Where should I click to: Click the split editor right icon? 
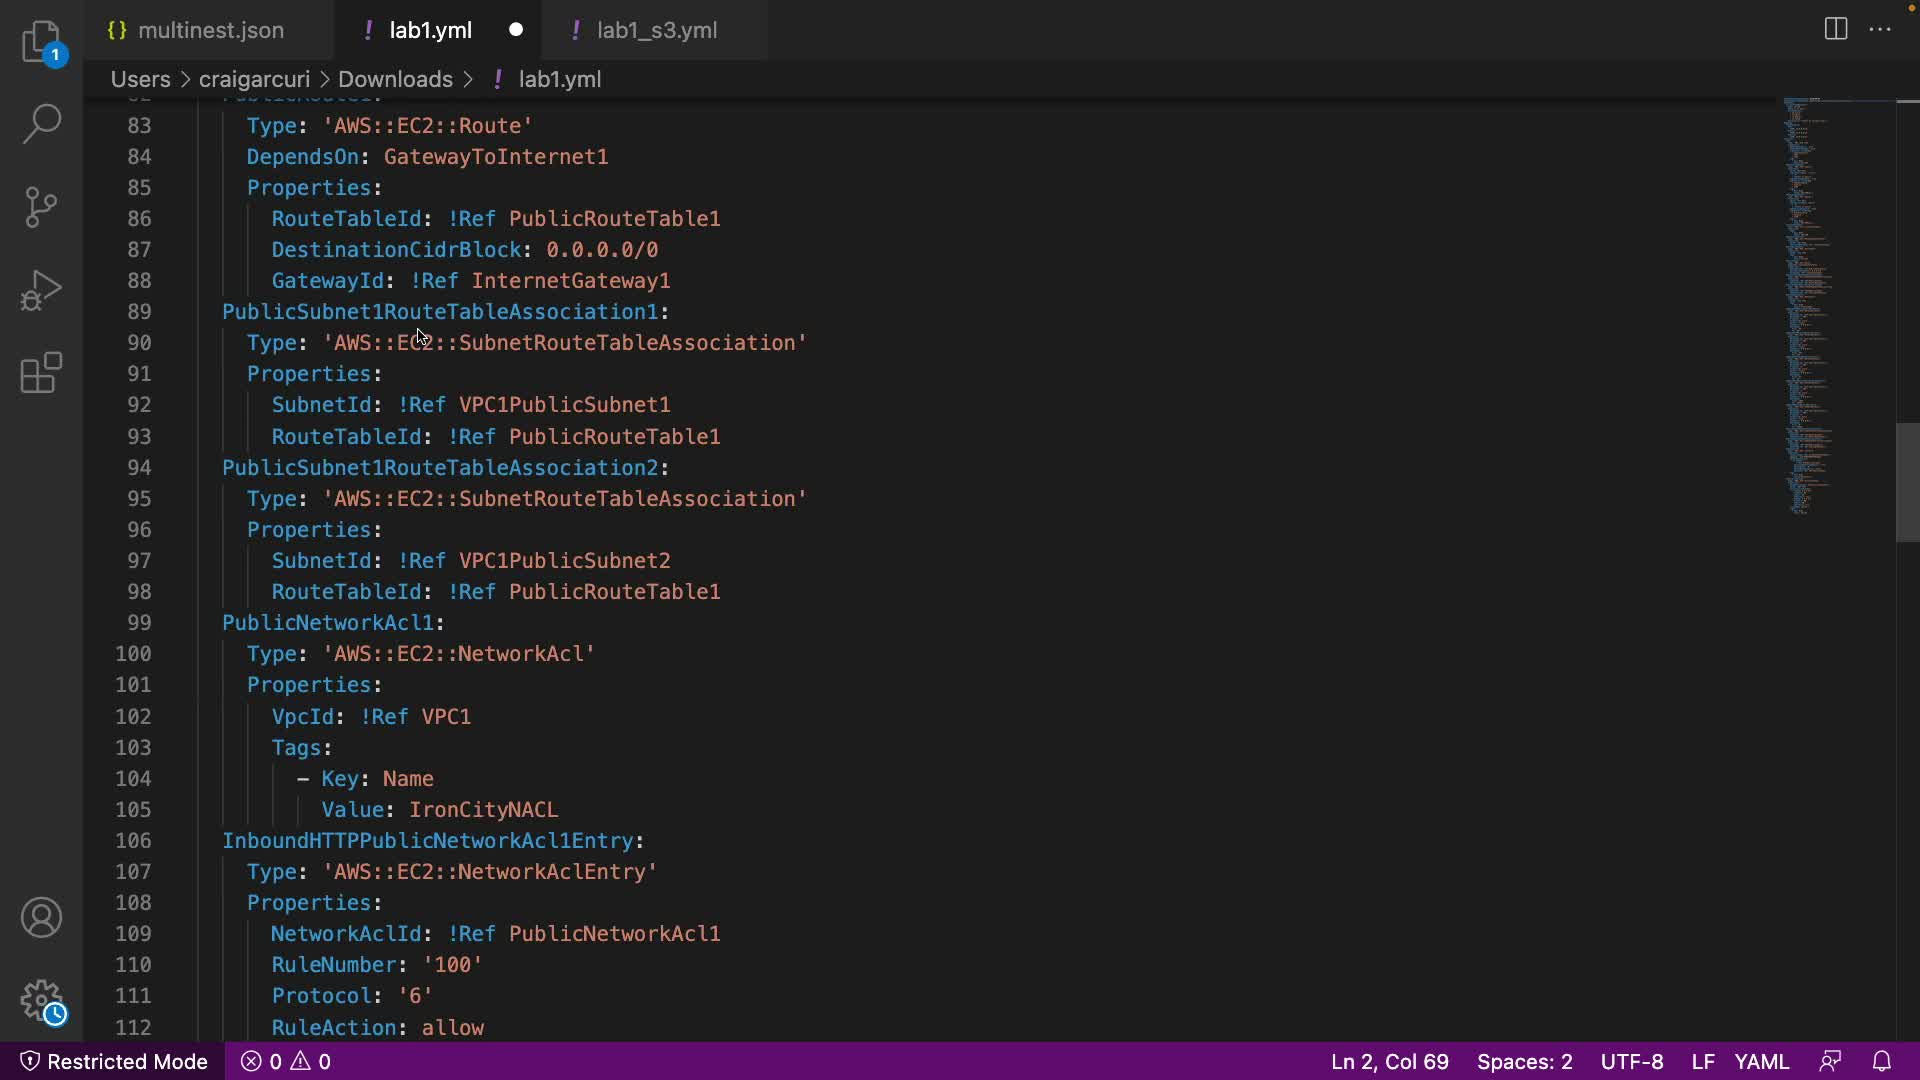coord(1836,29)
